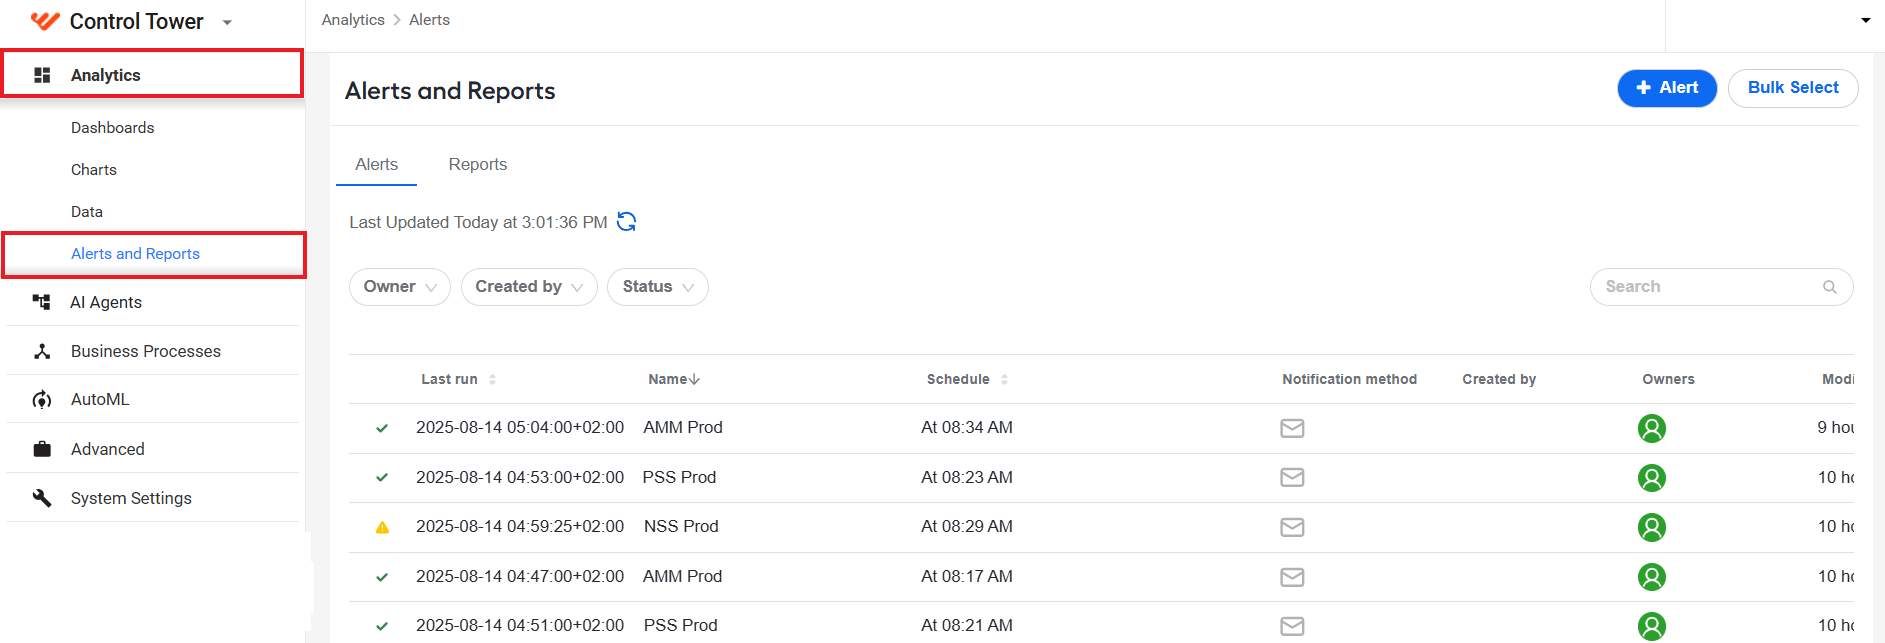Click the Last Updated Today at 3:01:36 PM text

tap(478, 222)
